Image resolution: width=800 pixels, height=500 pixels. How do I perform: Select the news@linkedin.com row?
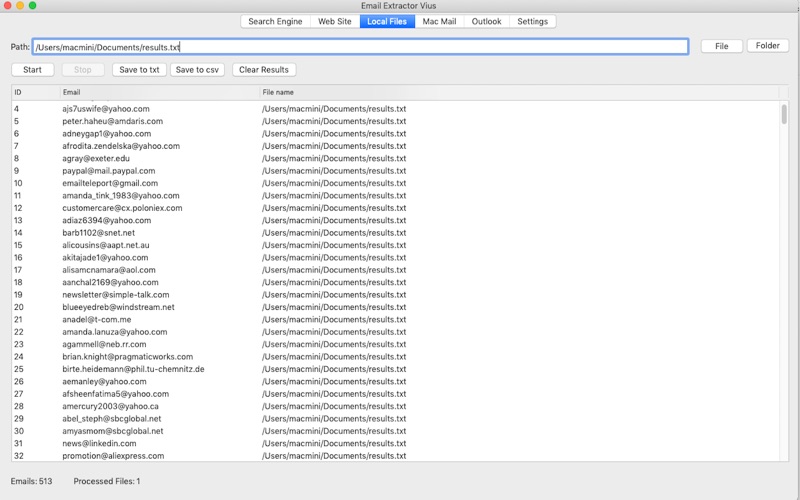(x=396, y=443)
